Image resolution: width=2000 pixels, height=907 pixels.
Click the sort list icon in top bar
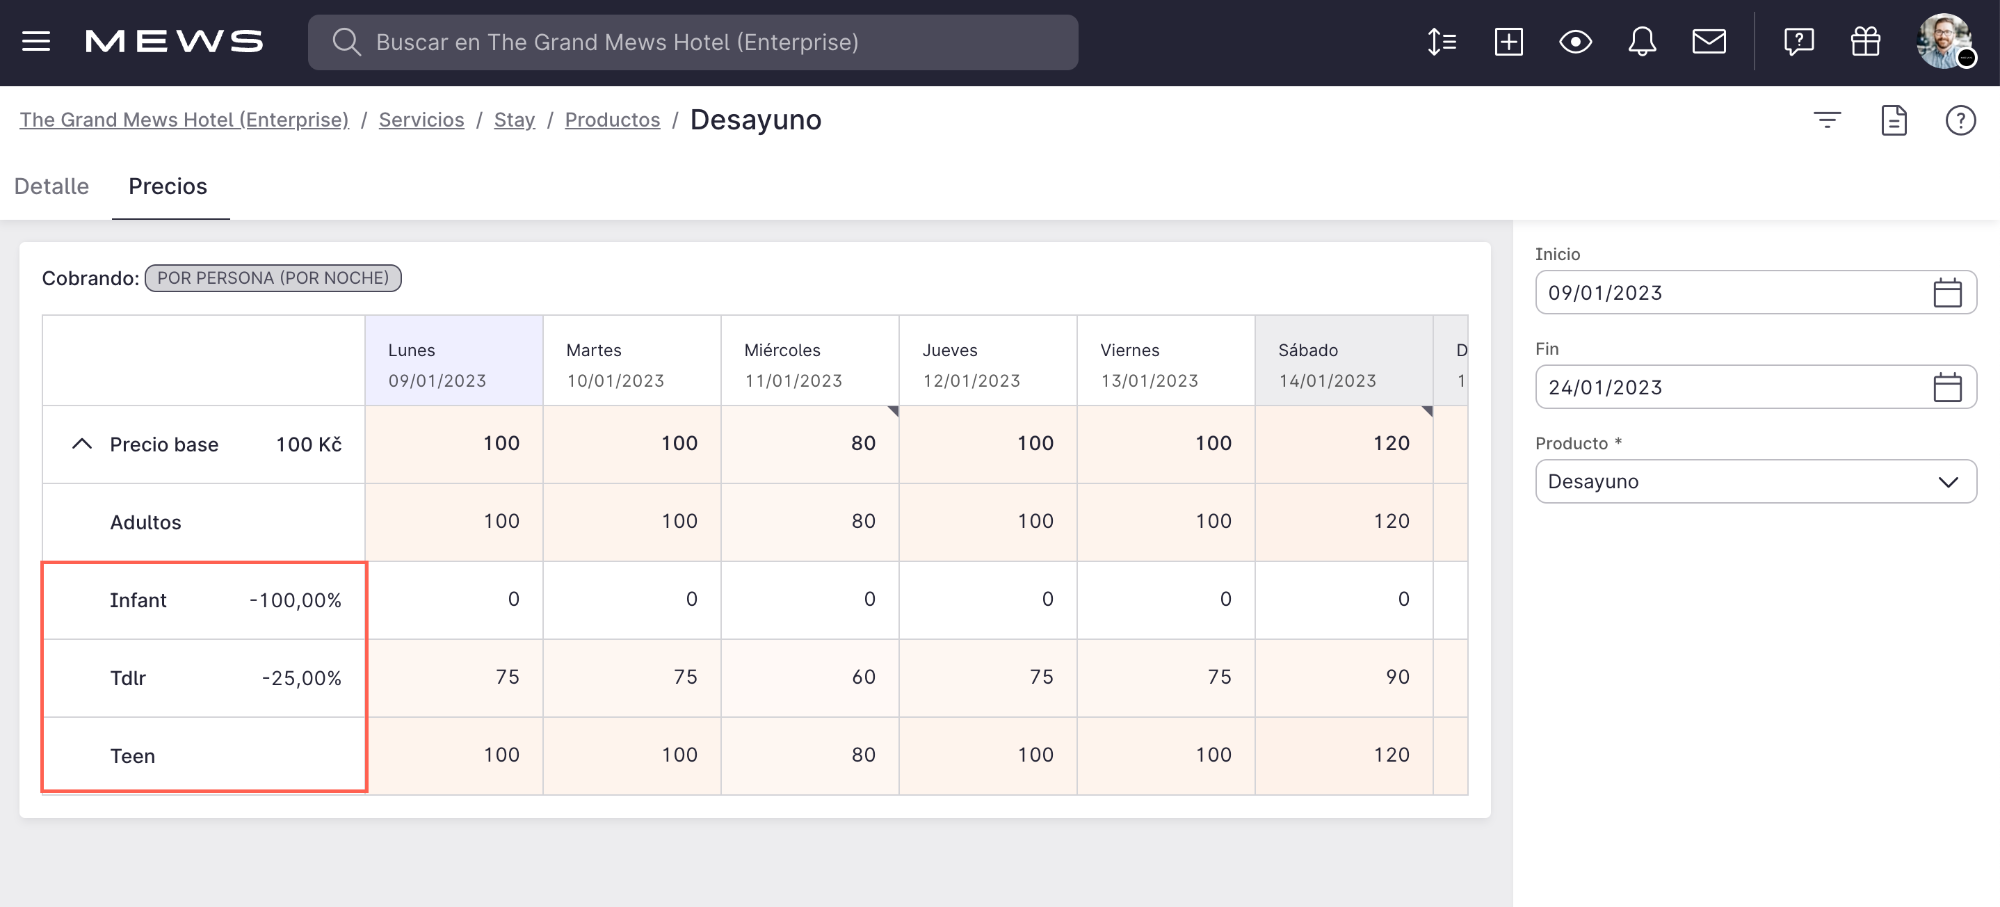point(1441,42)
